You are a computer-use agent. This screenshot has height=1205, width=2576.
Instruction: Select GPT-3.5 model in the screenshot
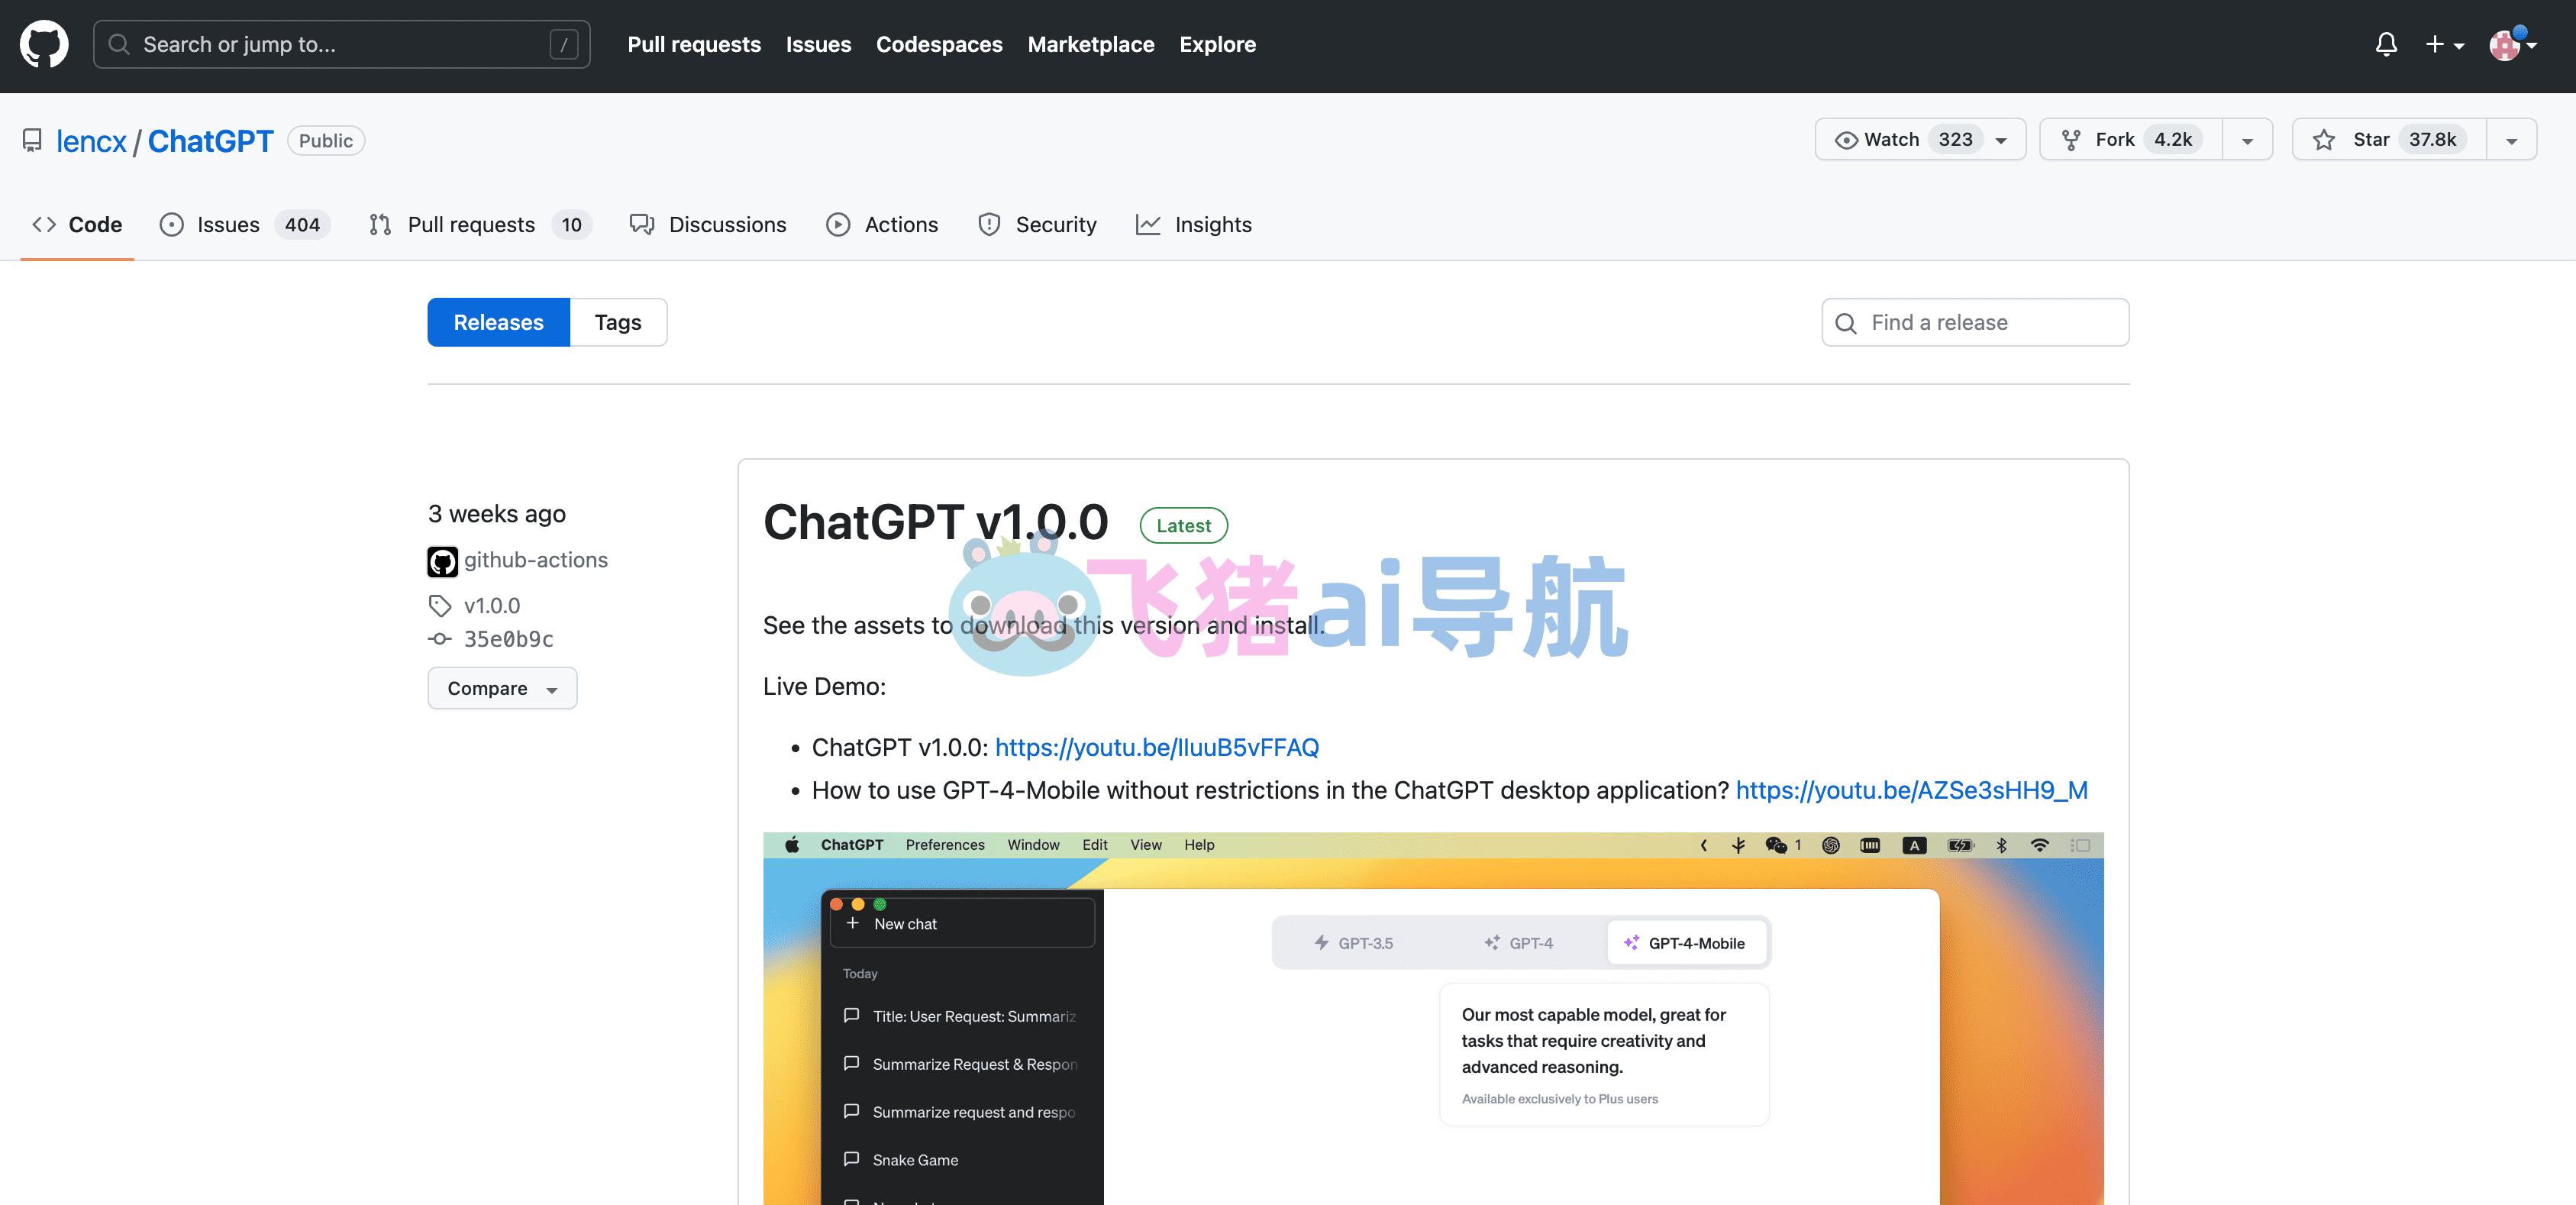click(1353, 943)
